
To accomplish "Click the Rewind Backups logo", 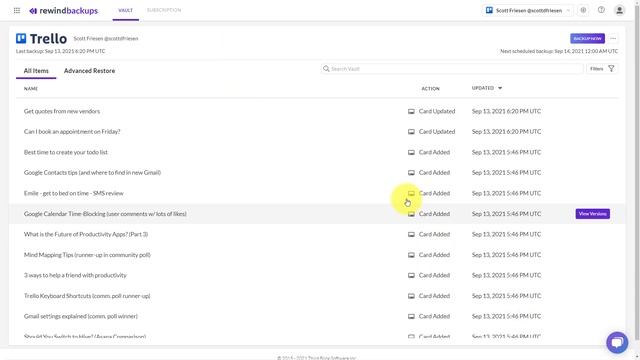I will (x=64, y=11).
